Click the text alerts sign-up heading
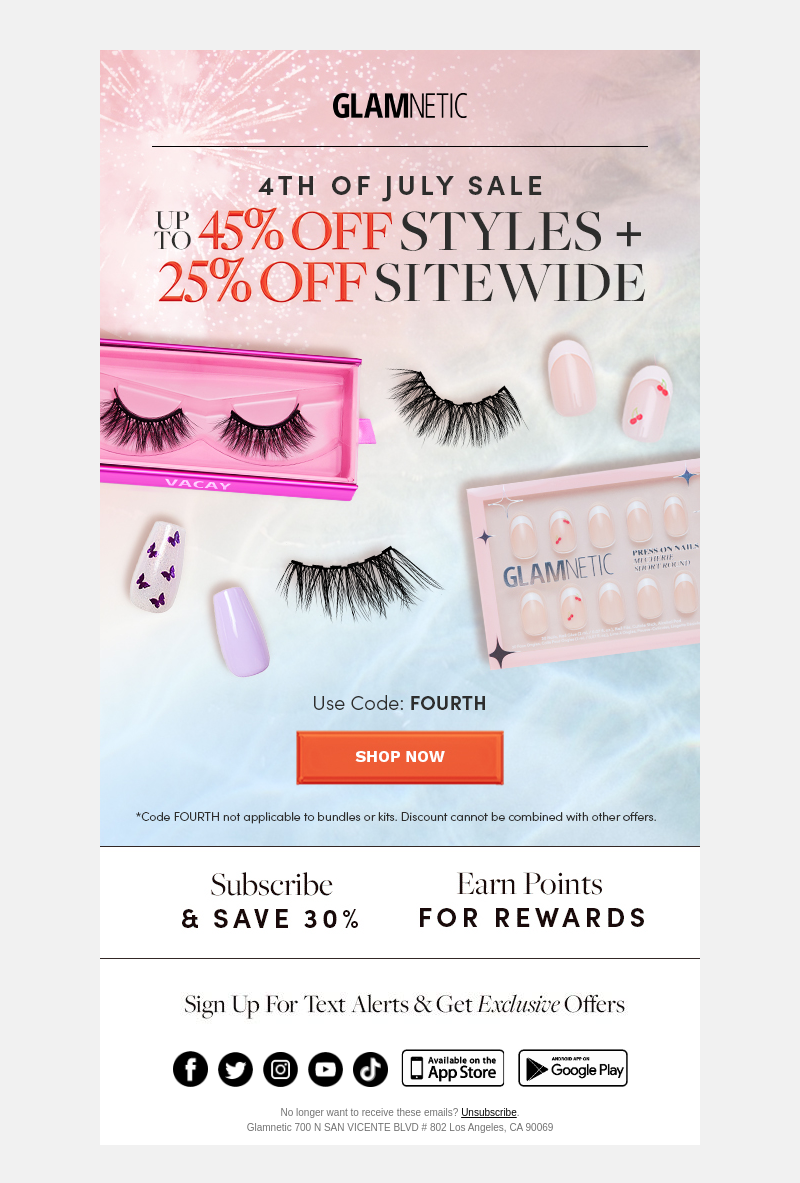The width and height of the screenshot is (800, 1183). click(x=405, y=1005)
